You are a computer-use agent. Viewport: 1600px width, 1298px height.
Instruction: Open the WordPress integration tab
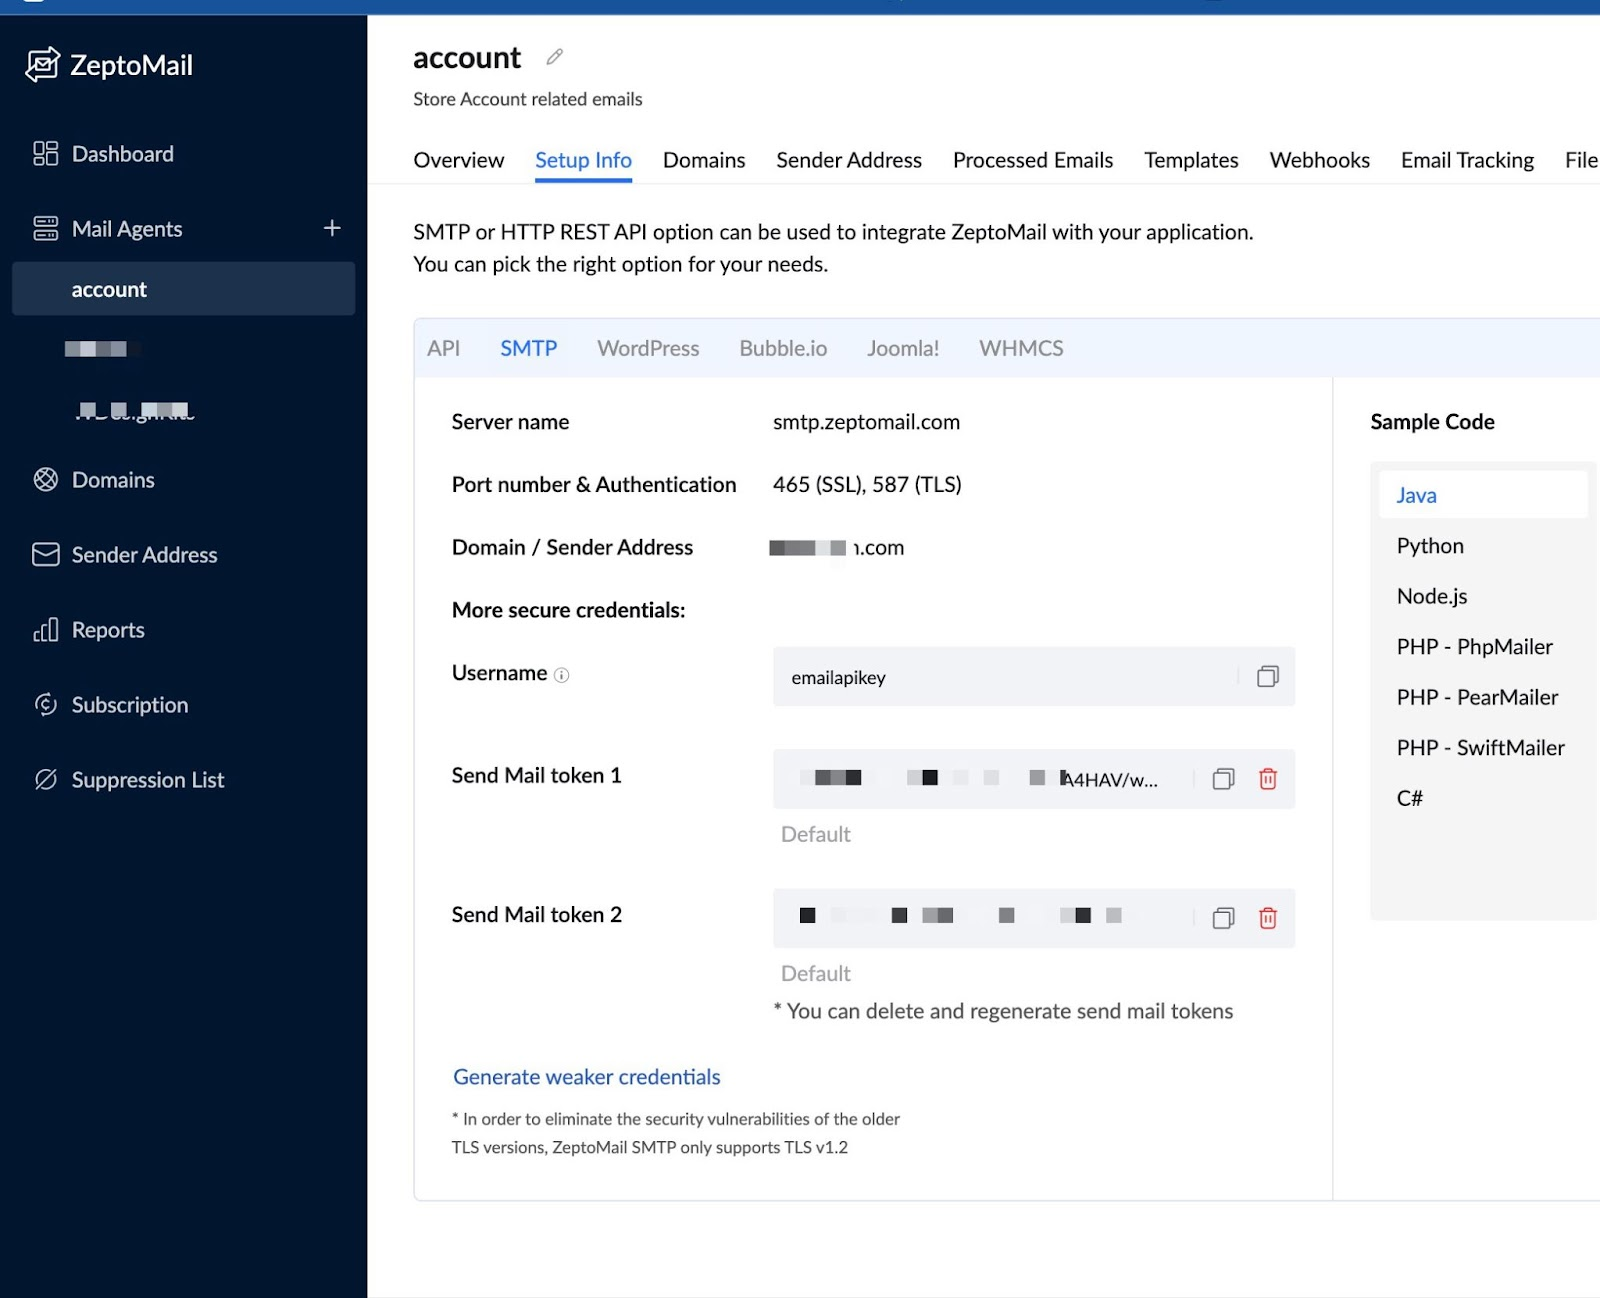pyautogui.click(x=647, y=348)
